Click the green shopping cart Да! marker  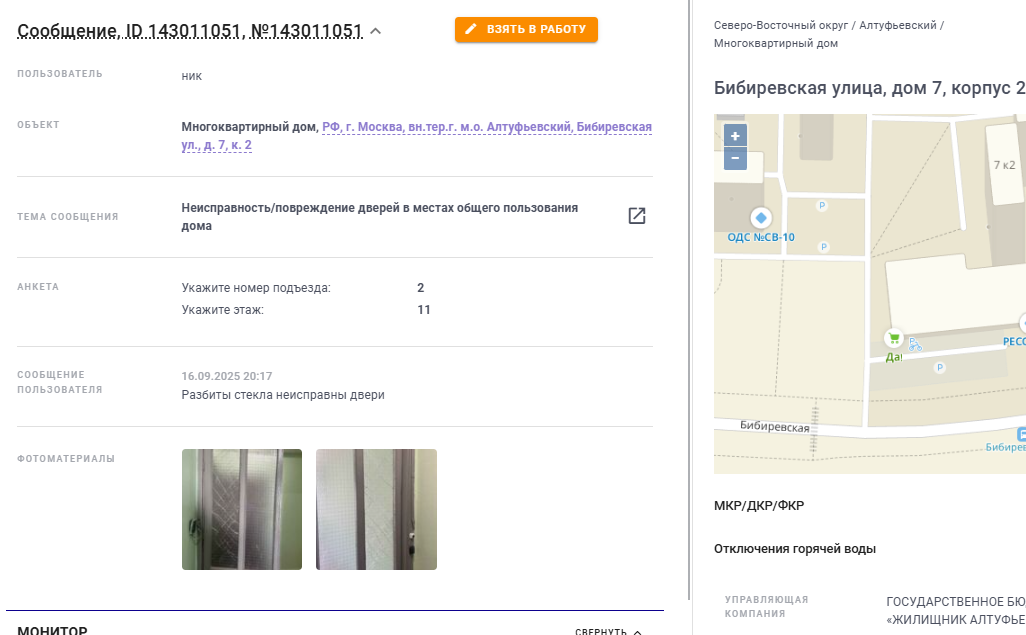point(893,338)
